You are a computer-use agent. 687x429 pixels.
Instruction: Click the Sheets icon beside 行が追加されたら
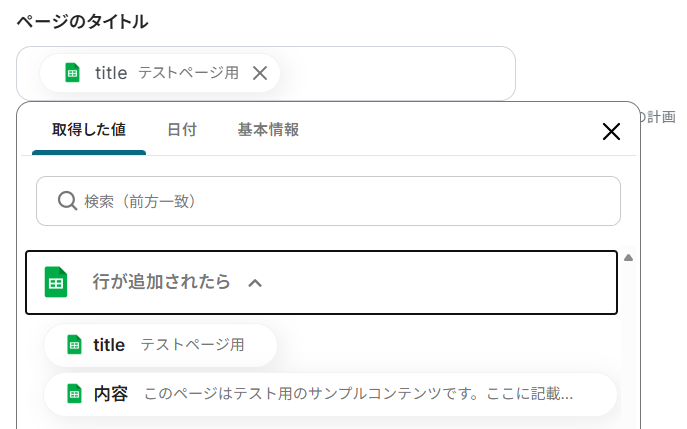[57, 282]
